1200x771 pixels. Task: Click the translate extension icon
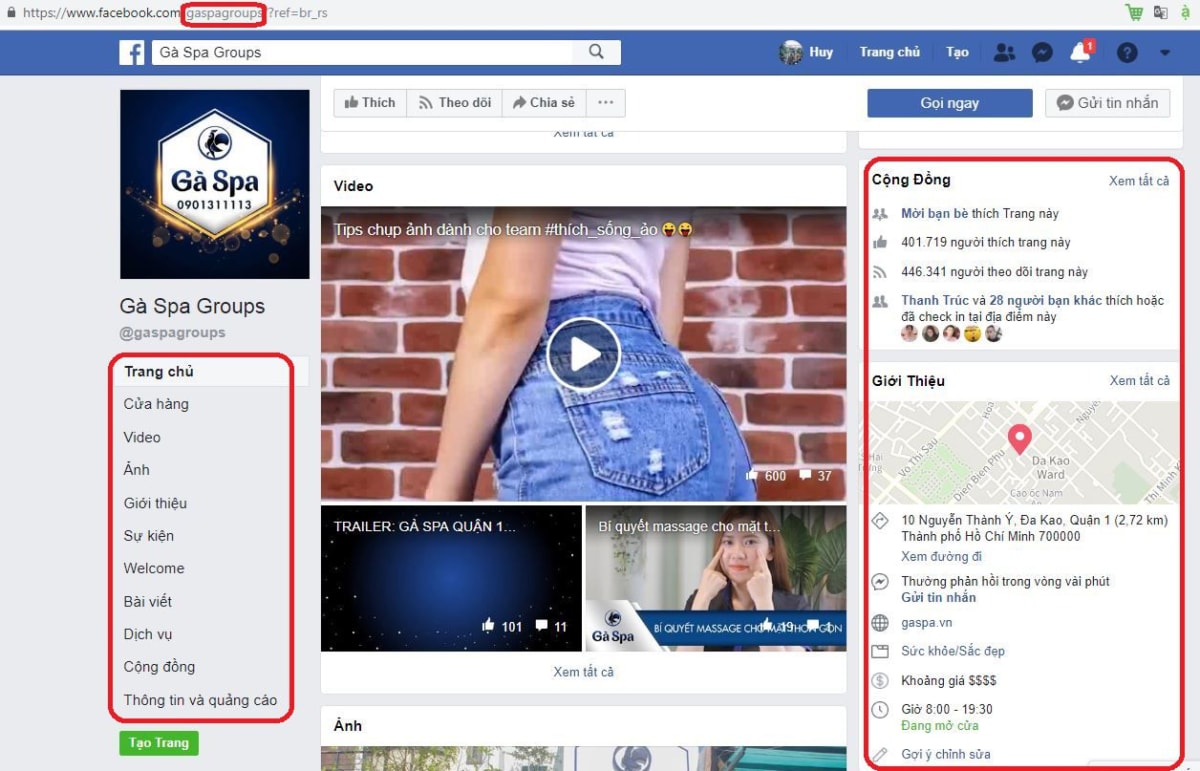(x=1161, y=12)
